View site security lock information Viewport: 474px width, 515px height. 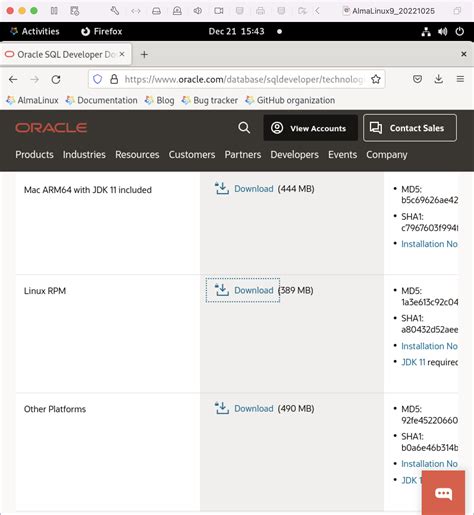pyautogui.click(x=114, y=79)
